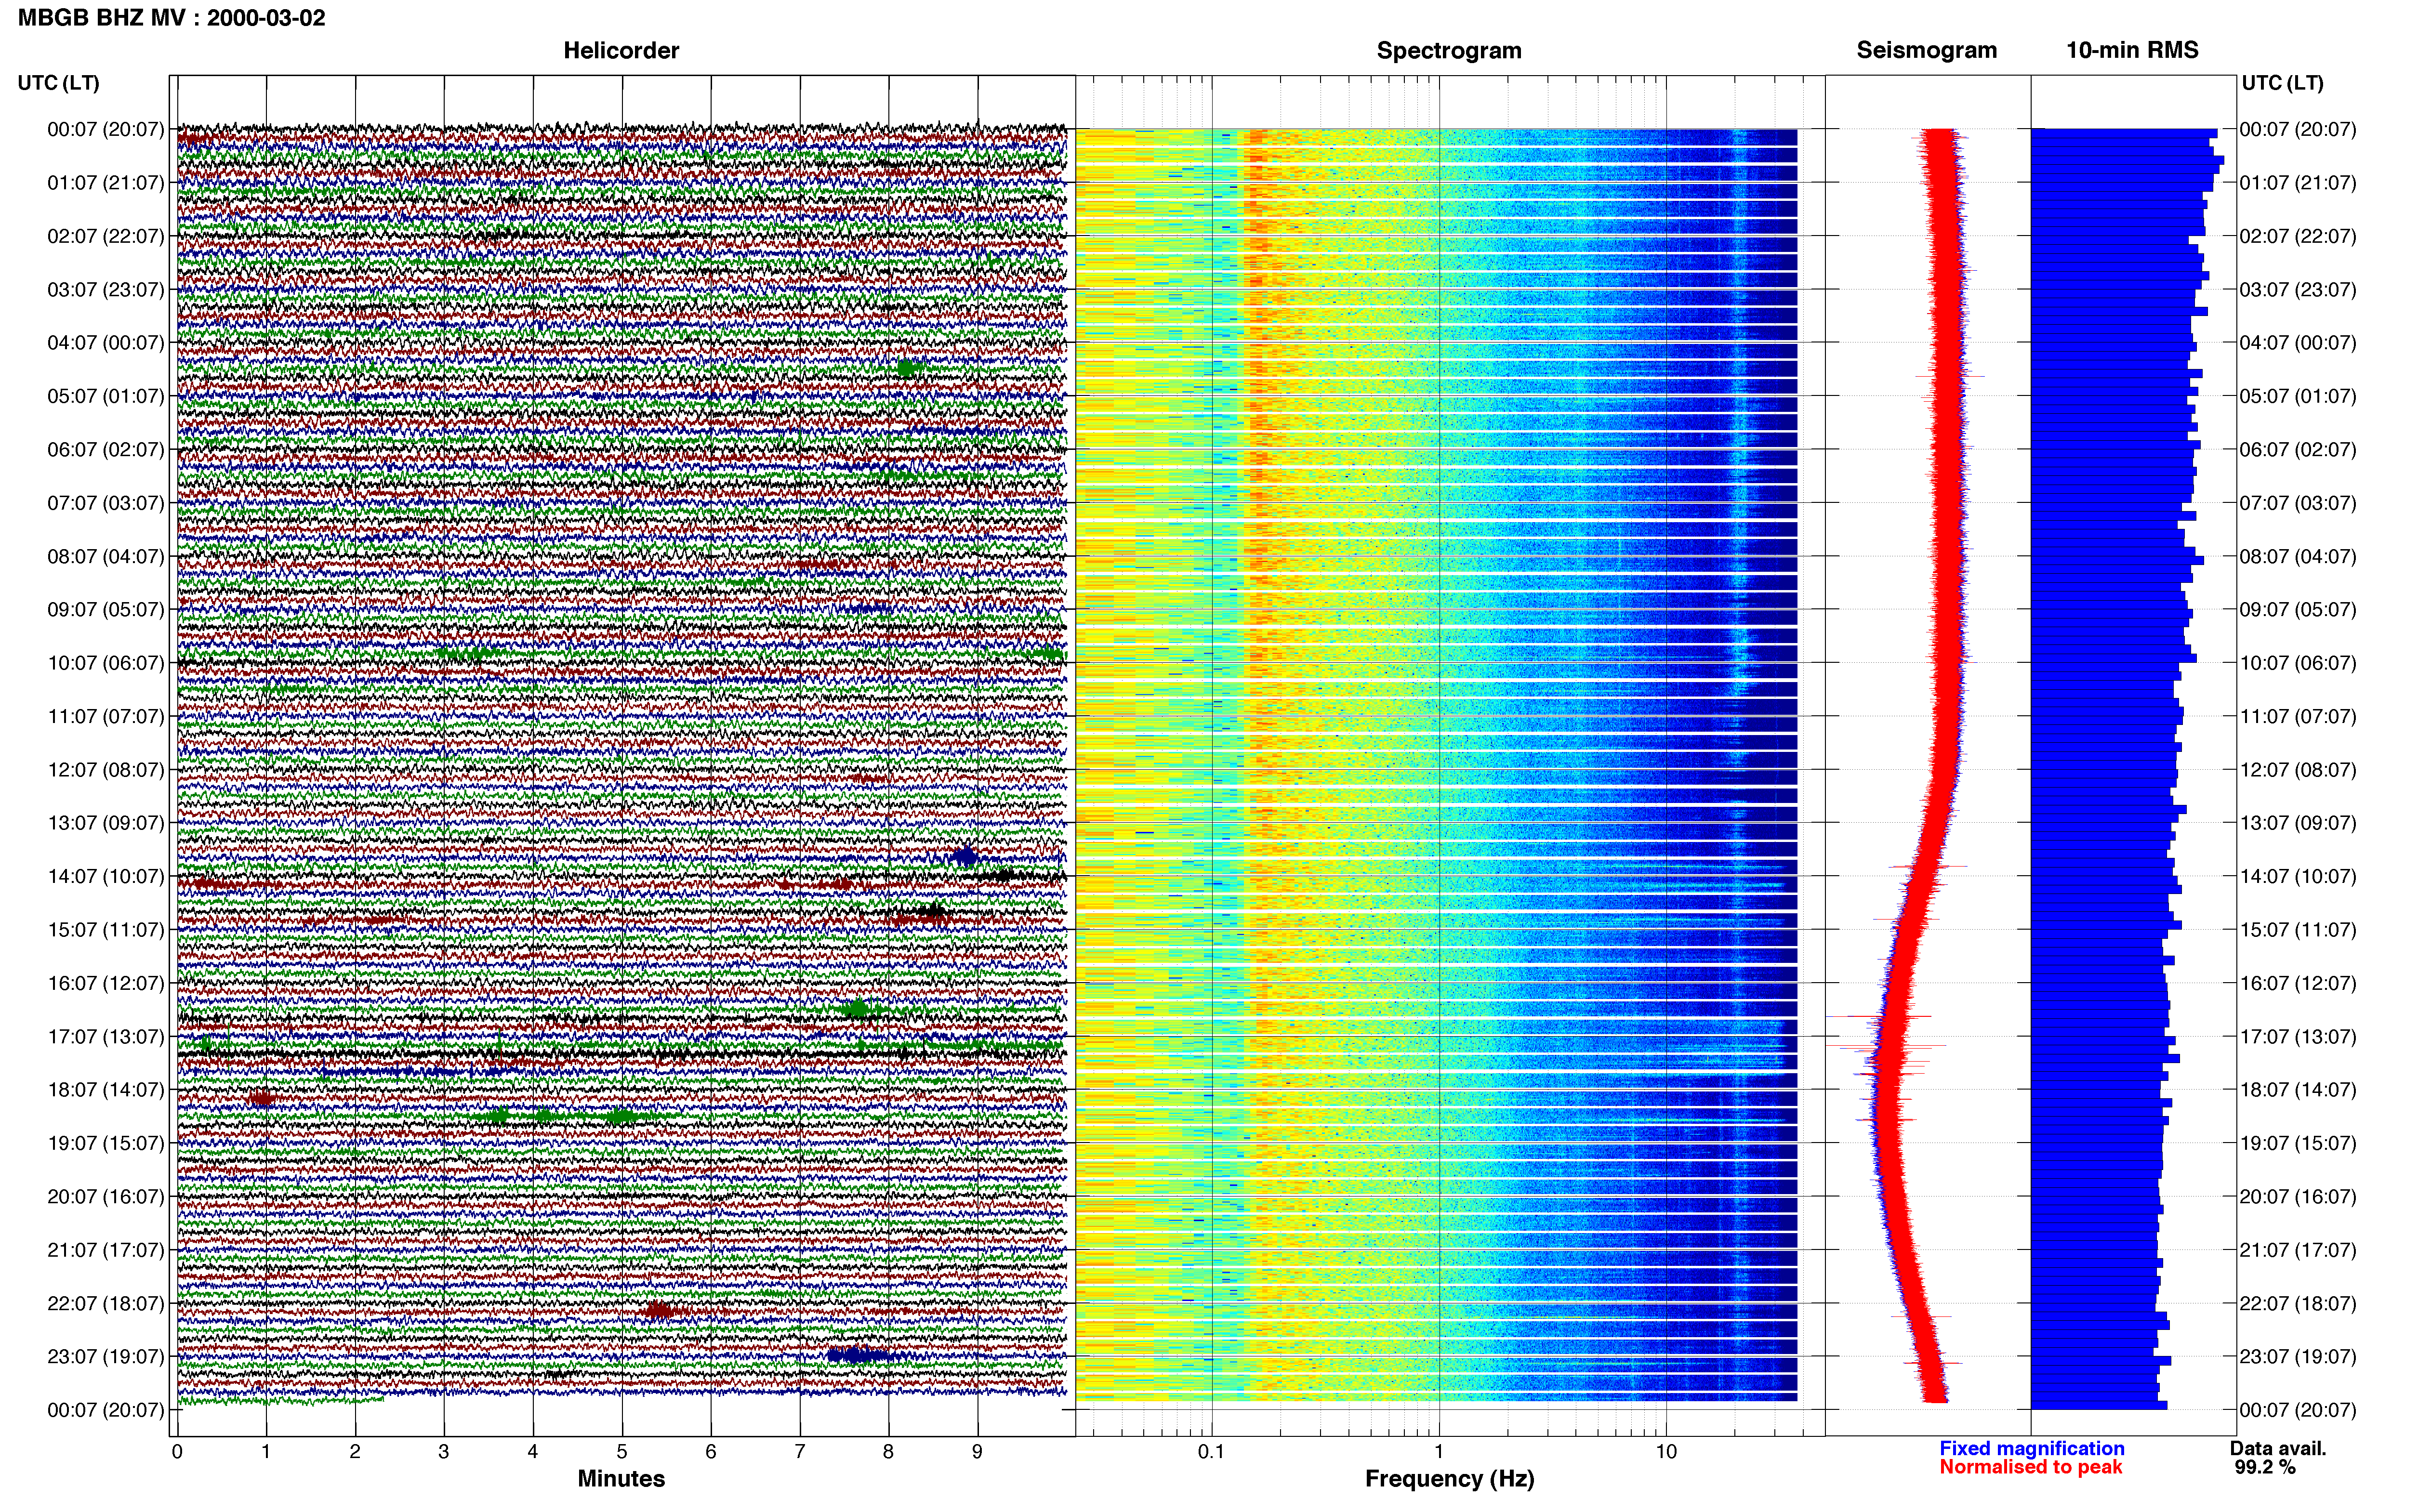Click the left '08:07 (04:07)' time label
The image size is (2418, 1512).
coord(106,556)
